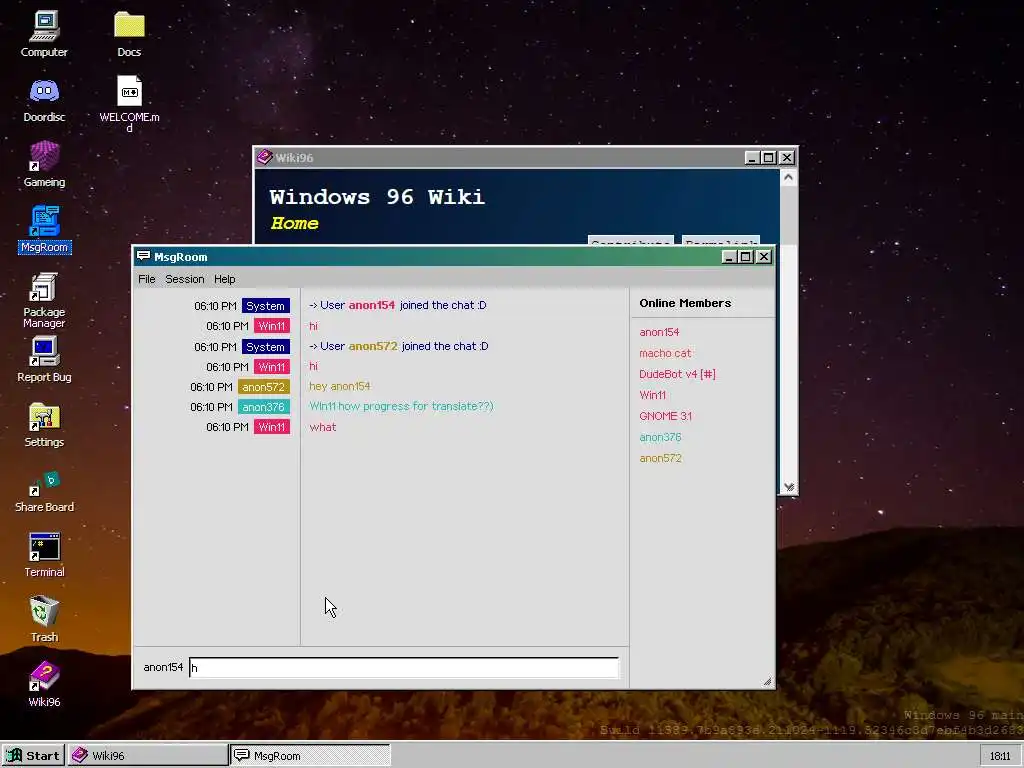Screen dimensions: 1024x768
Task: Launch the Report Bug icon
Action: click(x=44, y=359)
